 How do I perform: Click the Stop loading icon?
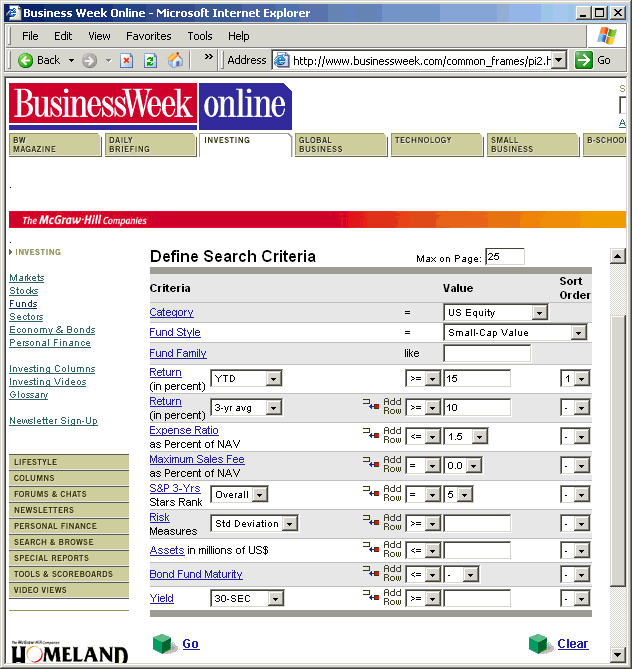tap(126, 60)
